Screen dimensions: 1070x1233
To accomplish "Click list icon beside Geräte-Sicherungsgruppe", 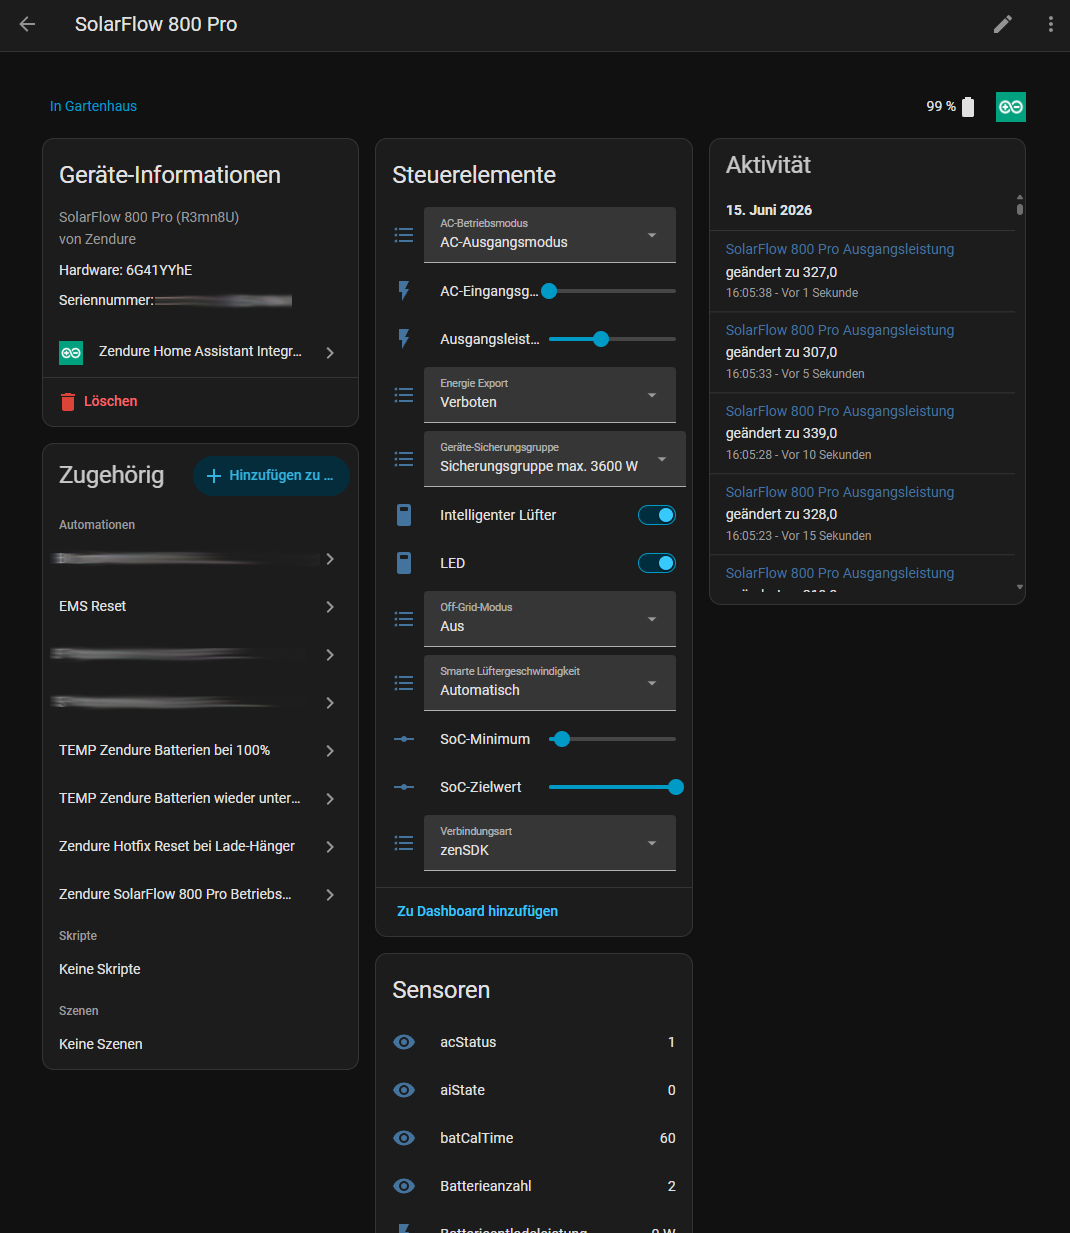I will point(404,459).
